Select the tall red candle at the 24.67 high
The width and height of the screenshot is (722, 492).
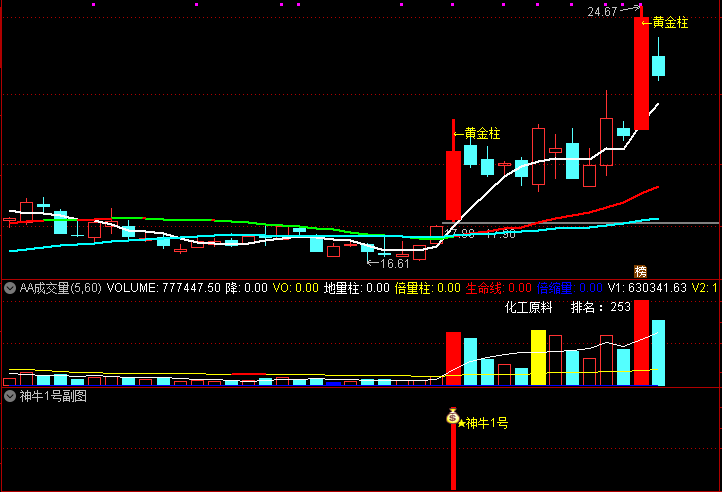click(x=641, y=73)
